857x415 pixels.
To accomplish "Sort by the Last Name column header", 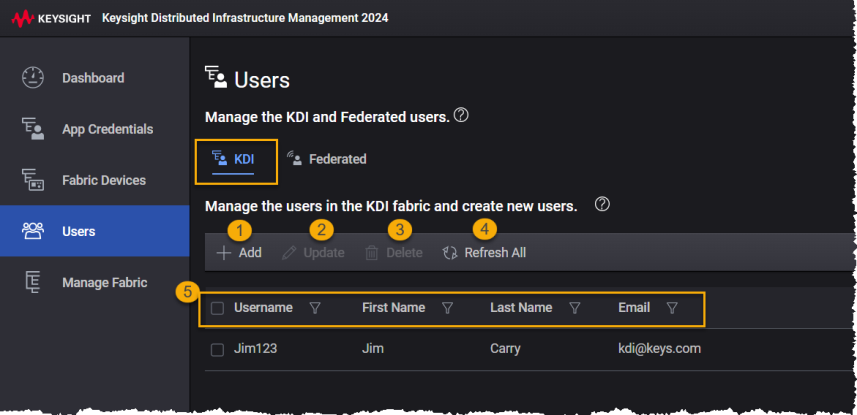I will [521, 308].
